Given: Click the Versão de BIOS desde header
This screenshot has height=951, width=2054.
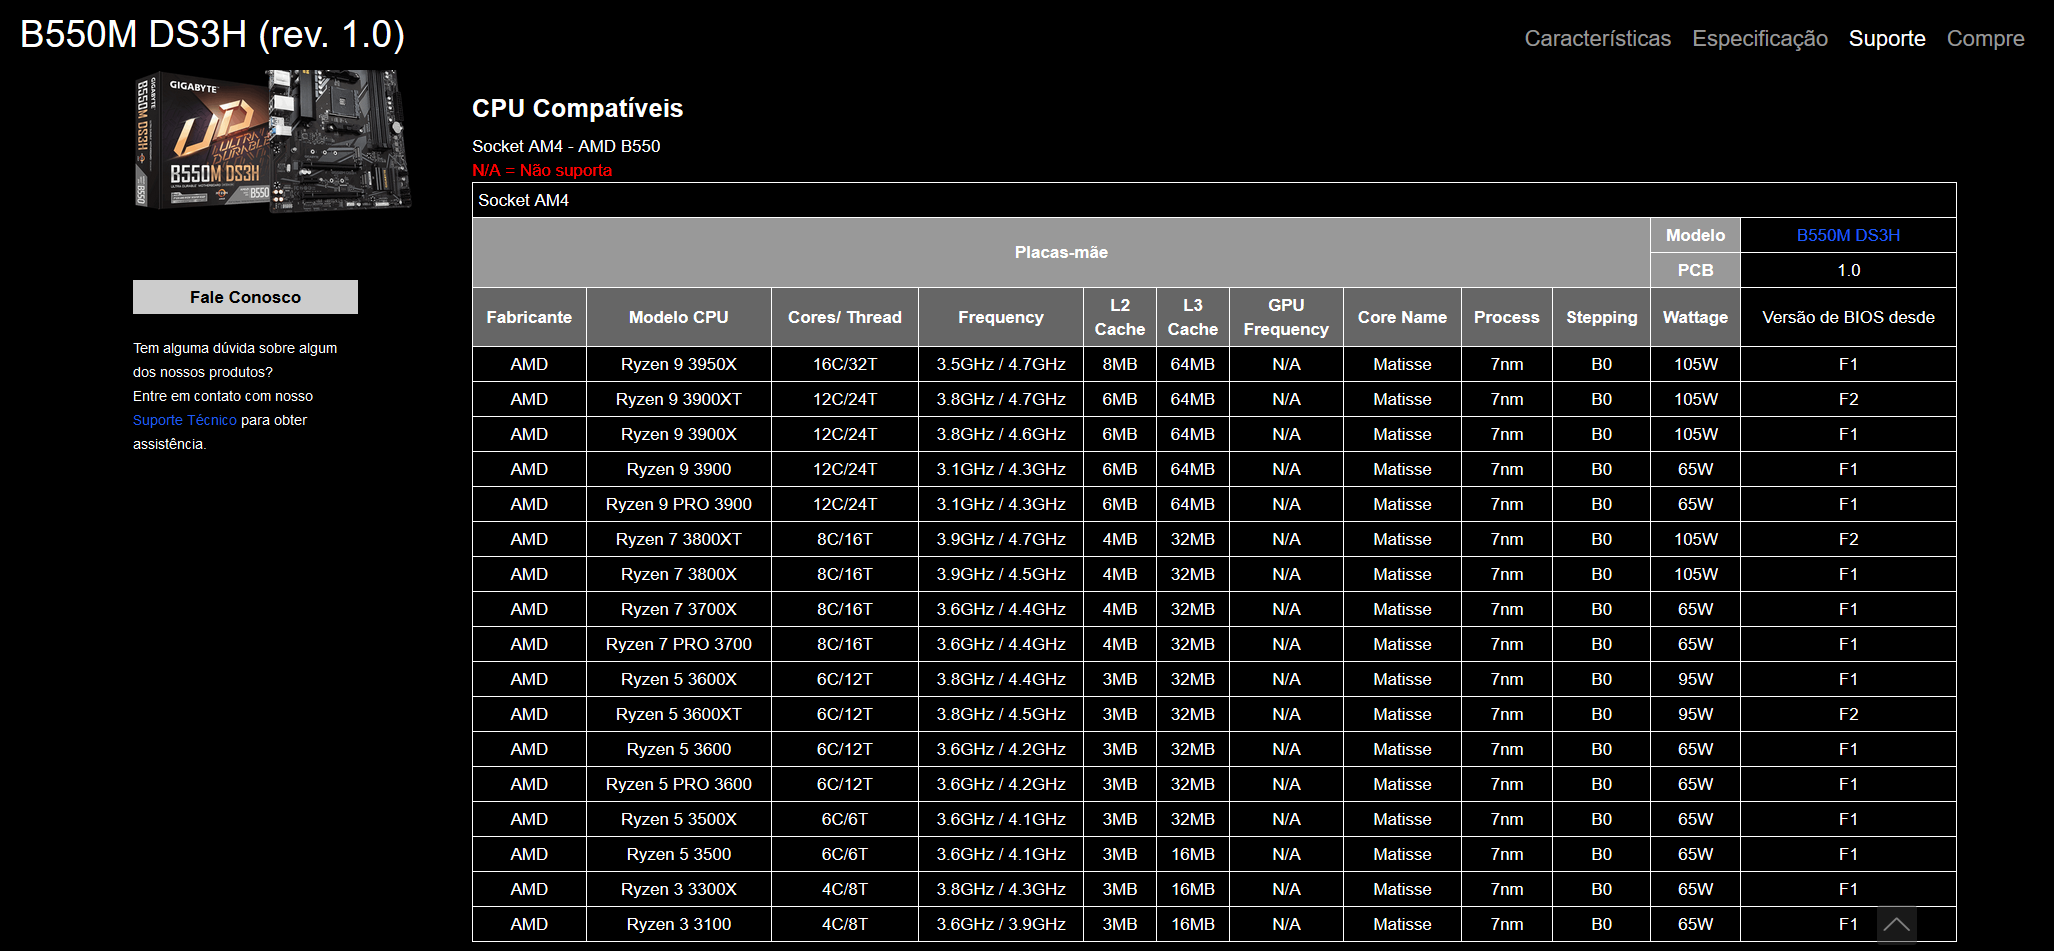Looking at the screenshot, I should point(1847,317).
